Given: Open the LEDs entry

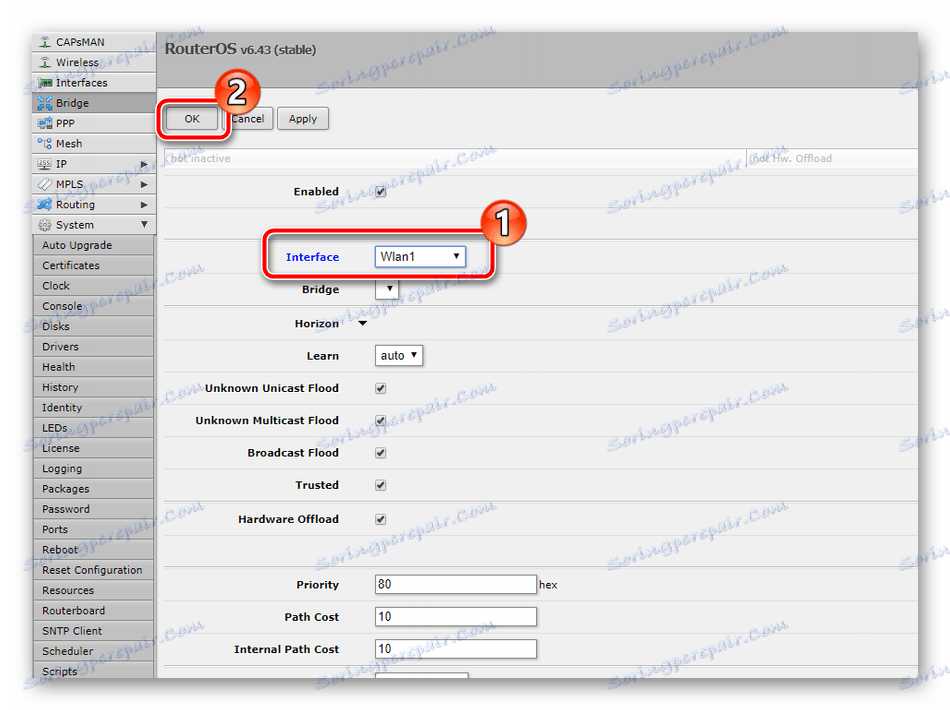Looking at the screenshot, I should pos(93,428).
